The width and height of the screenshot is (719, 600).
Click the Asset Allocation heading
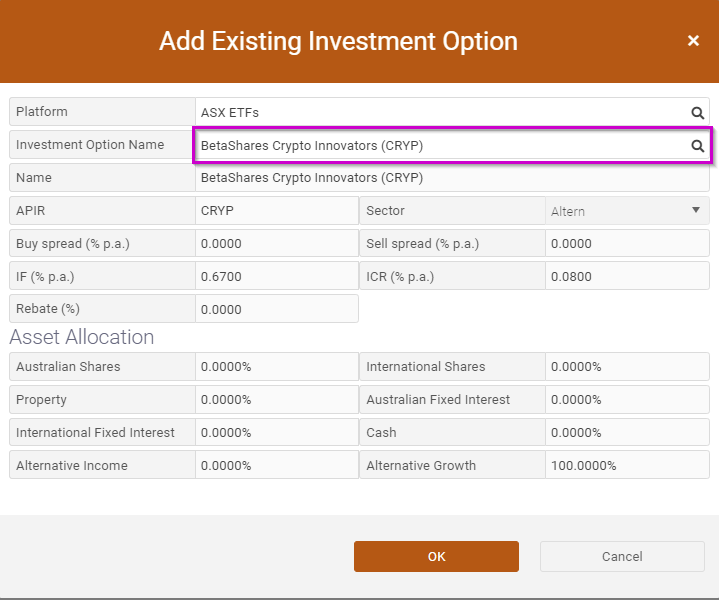point(82,337)
